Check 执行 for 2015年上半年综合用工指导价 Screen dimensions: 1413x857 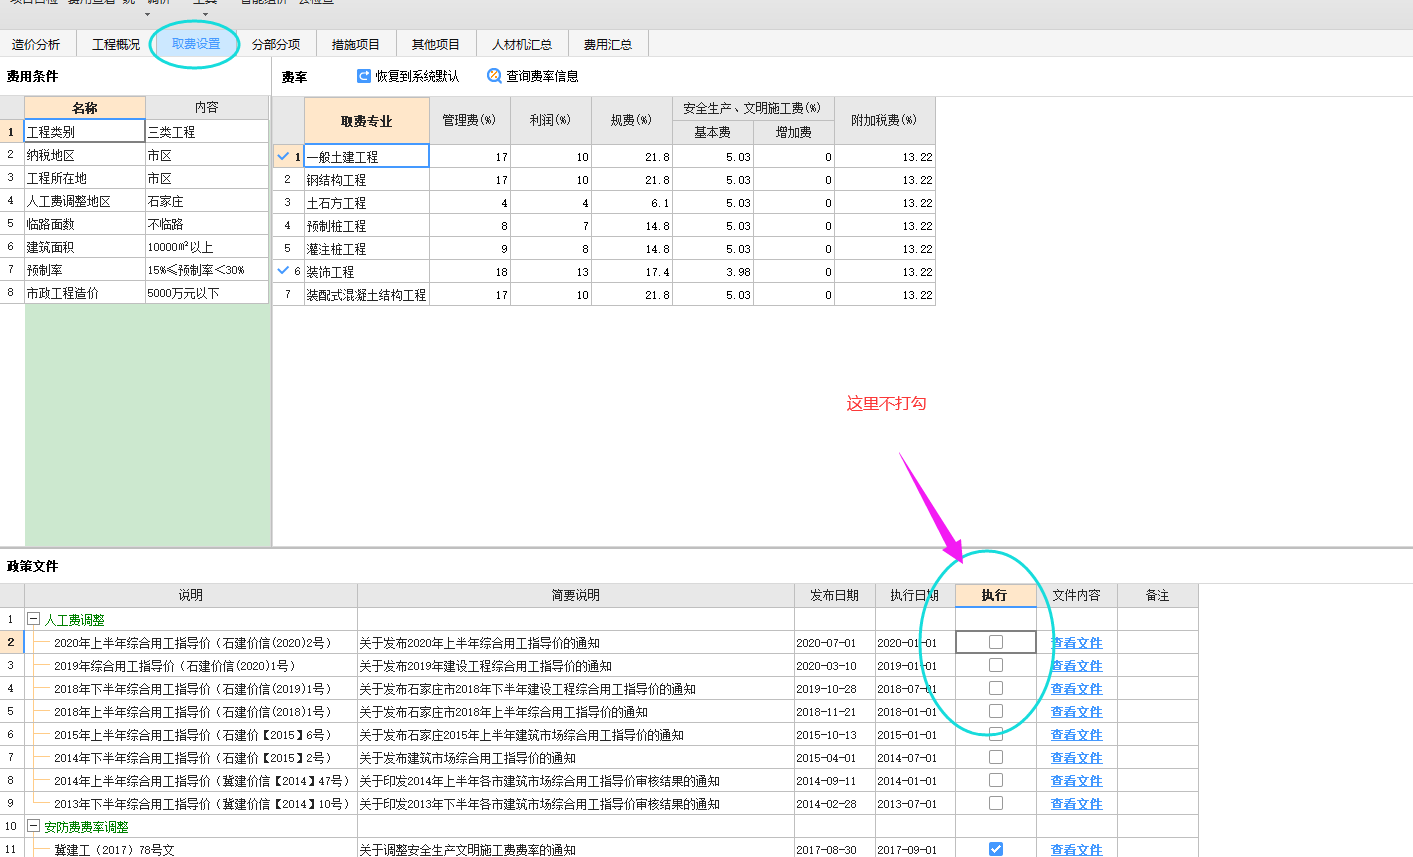pyautogui.click(x=996, y=734)
